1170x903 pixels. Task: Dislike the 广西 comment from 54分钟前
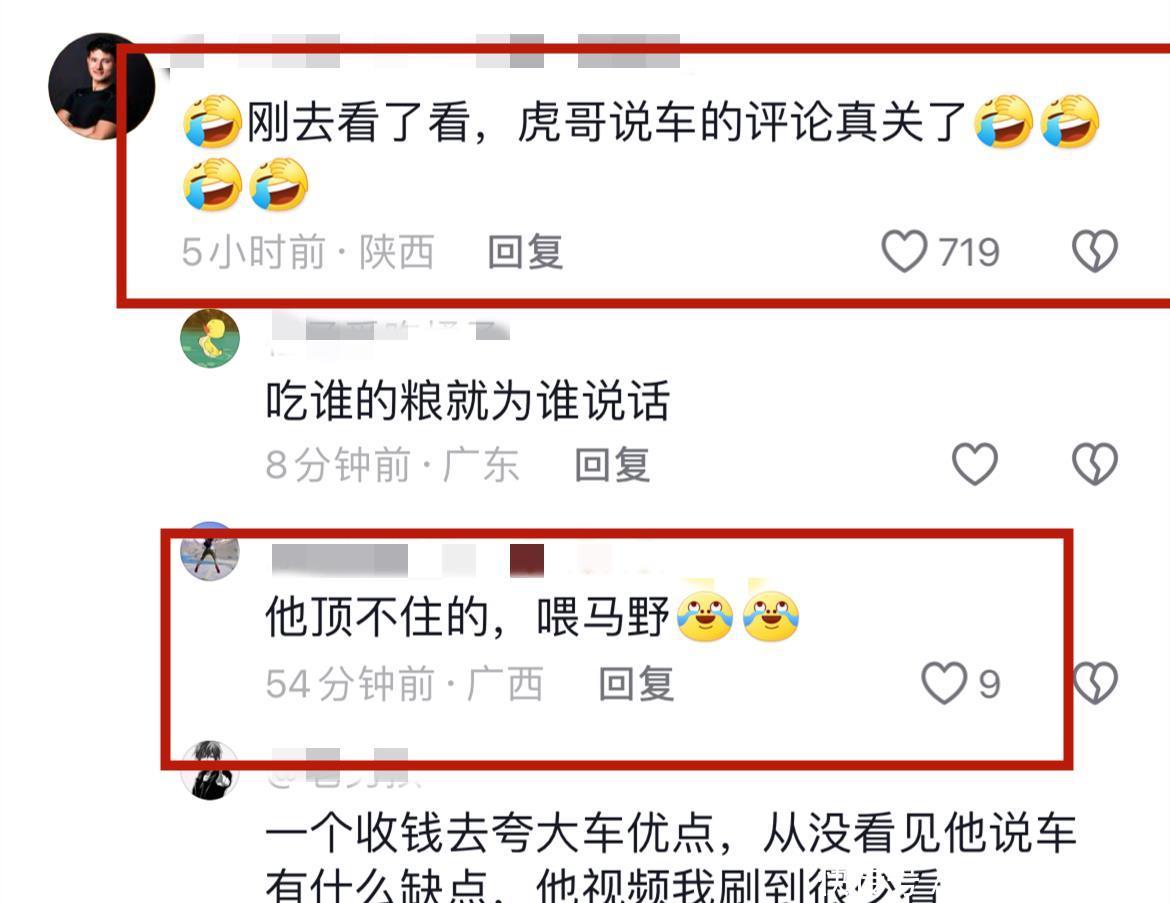(1095, 683)
